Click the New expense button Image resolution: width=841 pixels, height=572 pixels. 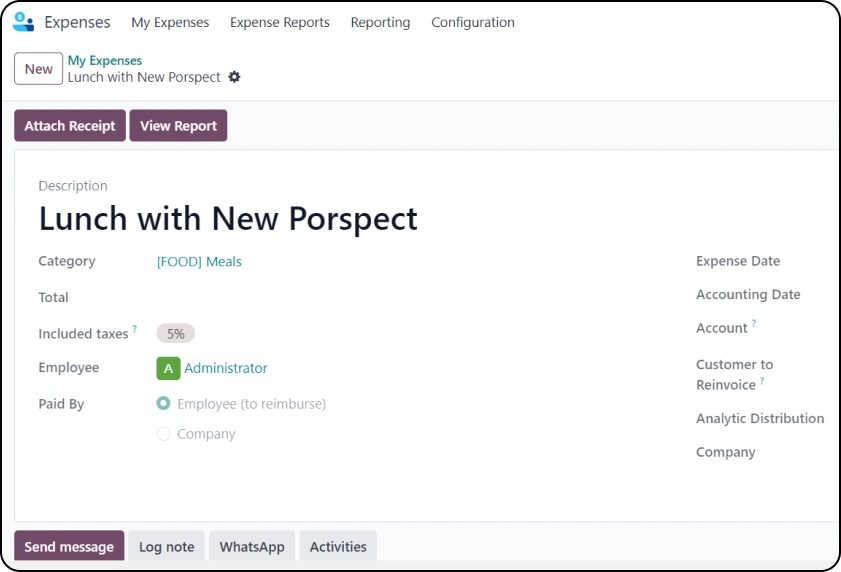pos(39,69)
